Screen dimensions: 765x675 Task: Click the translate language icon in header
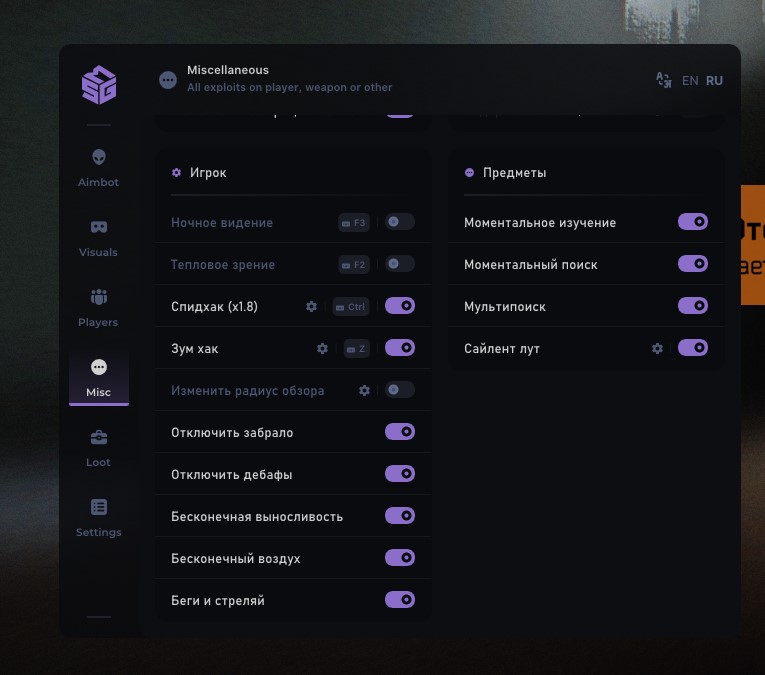tap(663, 81)
